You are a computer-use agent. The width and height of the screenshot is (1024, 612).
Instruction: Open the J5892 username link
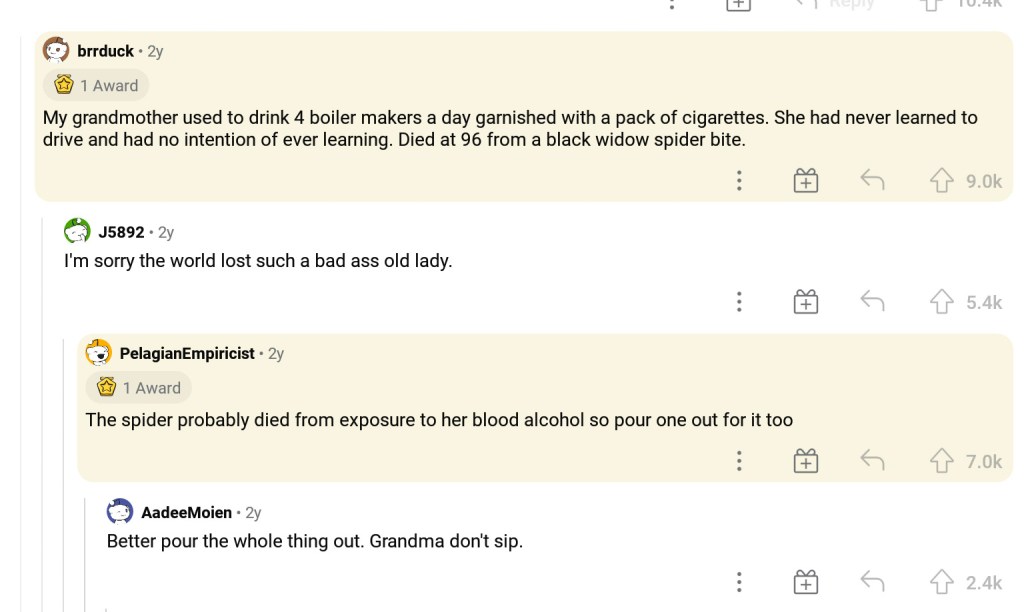[x=121, y=232]
